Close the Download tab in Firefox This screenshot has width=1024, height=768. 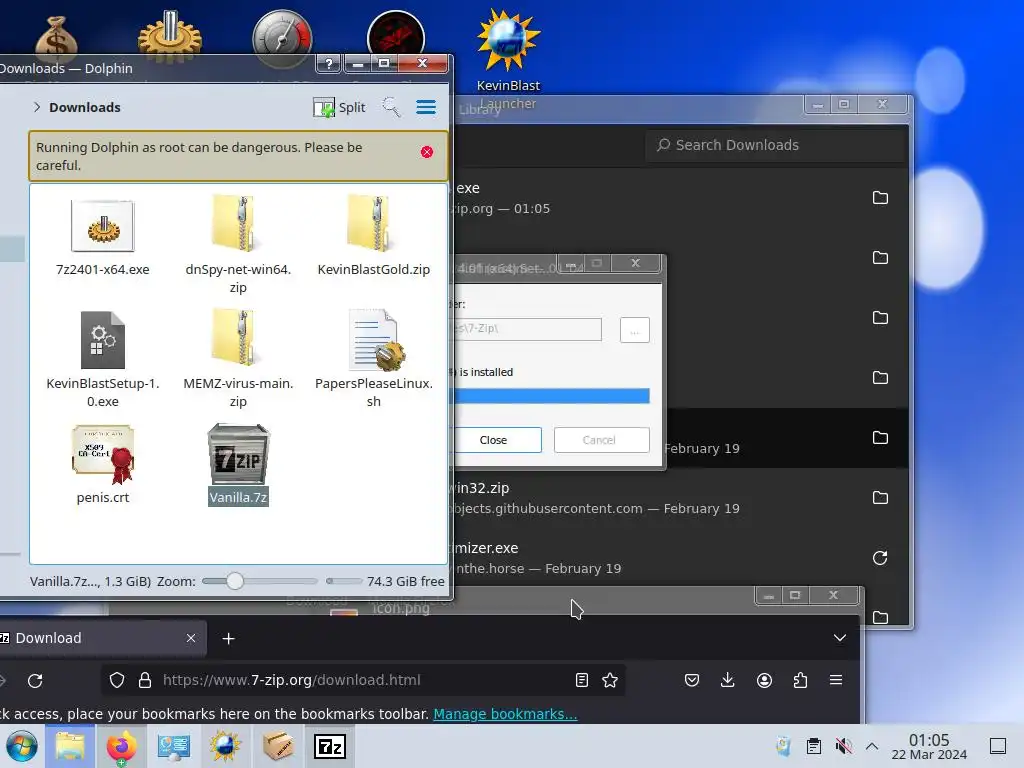(x=191, y=638)
